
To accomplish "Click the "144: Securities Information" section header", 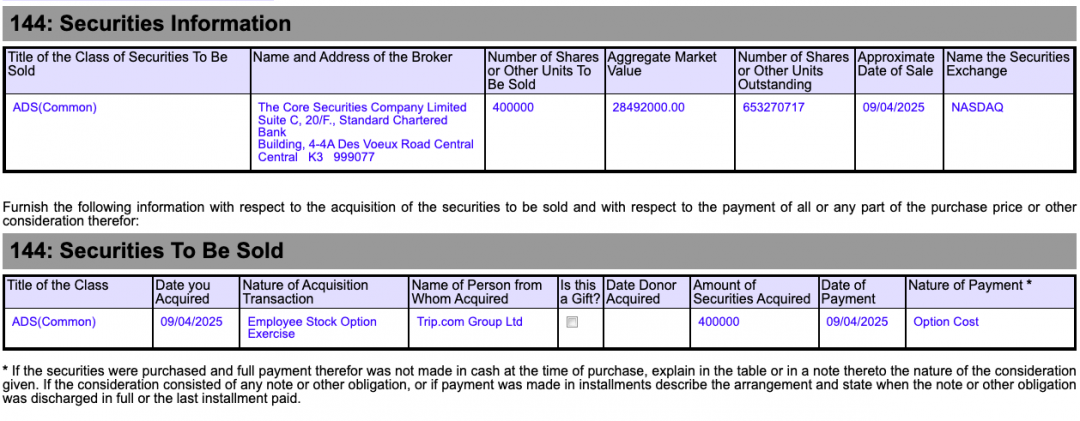I will coord(150,23).
